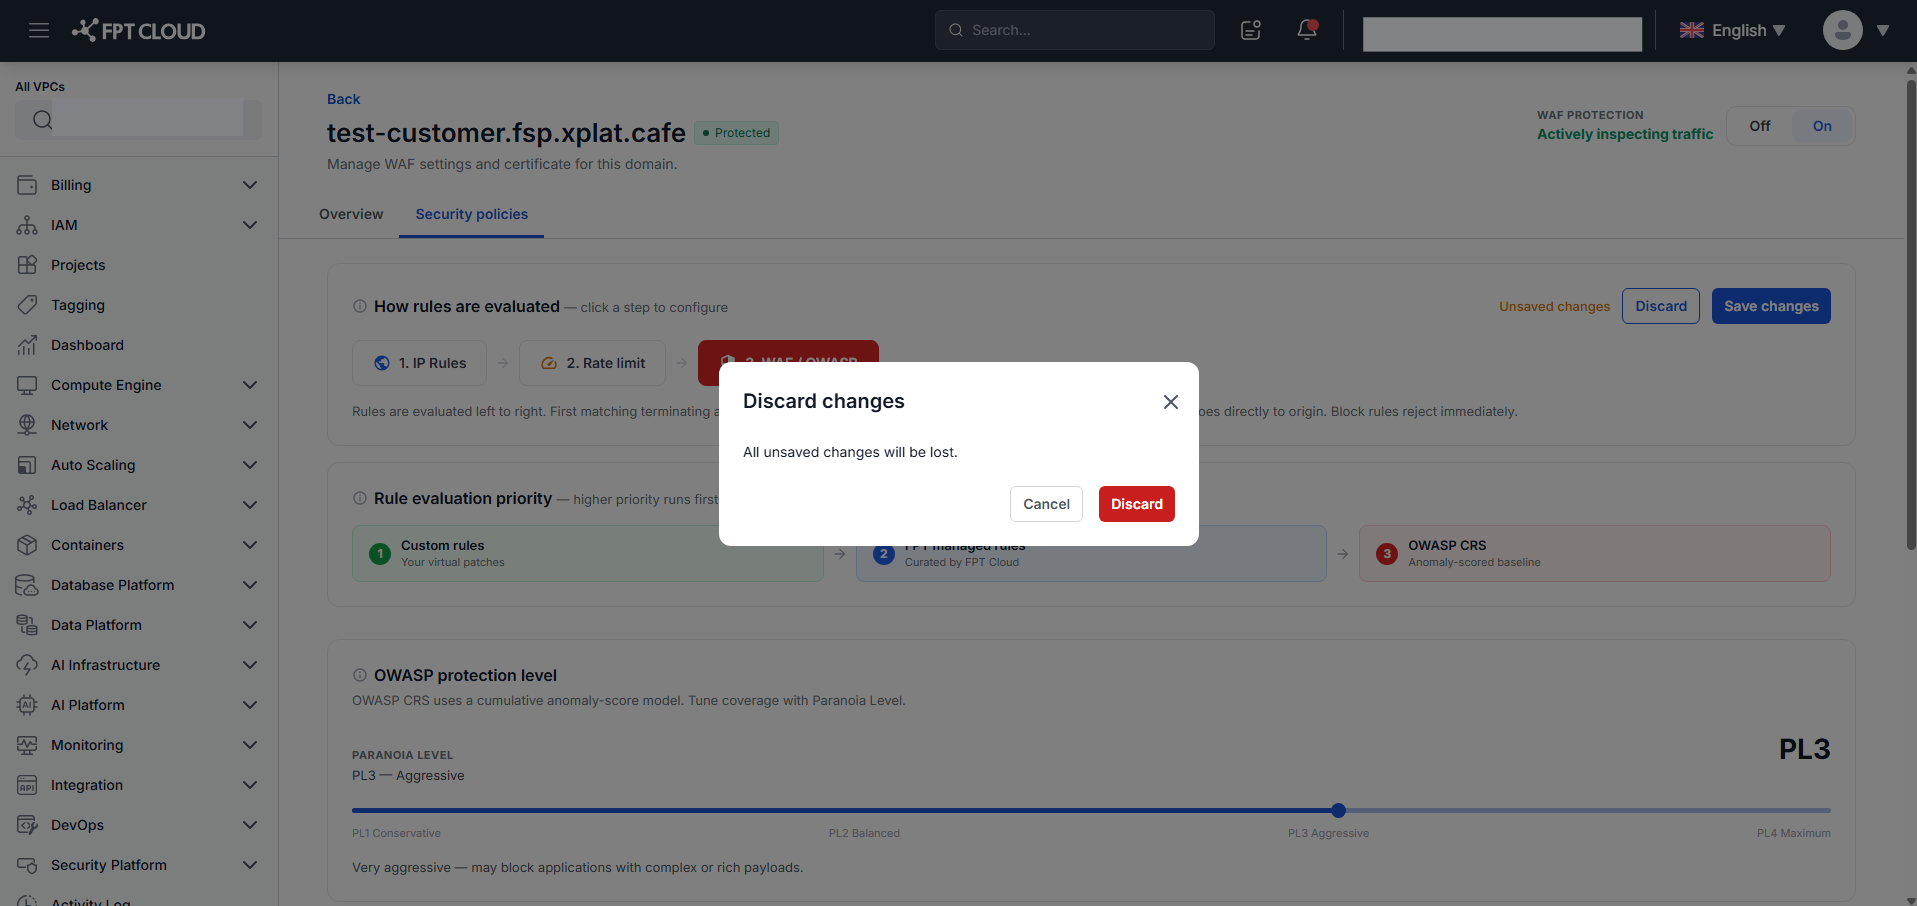Viewport: 1917px width, 906px height.
Task: Click the Compute Engine monitor icon
Action: tap(27, 385)
